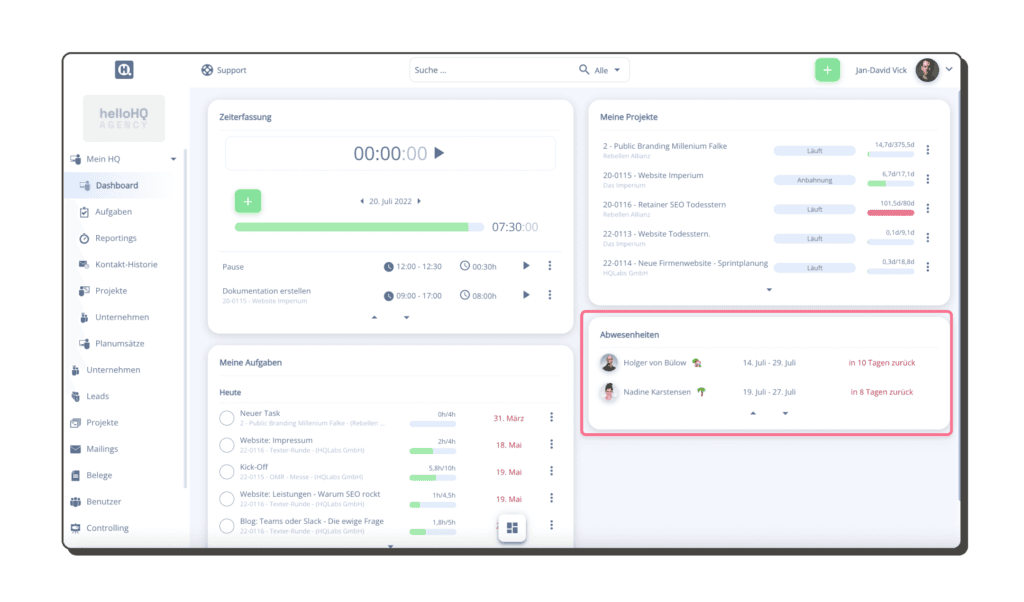Click the search magnifier icon
Screen dimensions: 1024x602
click(x=584, y=70)
